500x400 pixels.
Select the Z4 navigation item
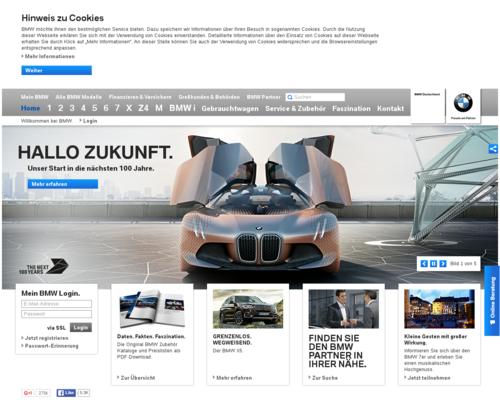pos(143,108)
